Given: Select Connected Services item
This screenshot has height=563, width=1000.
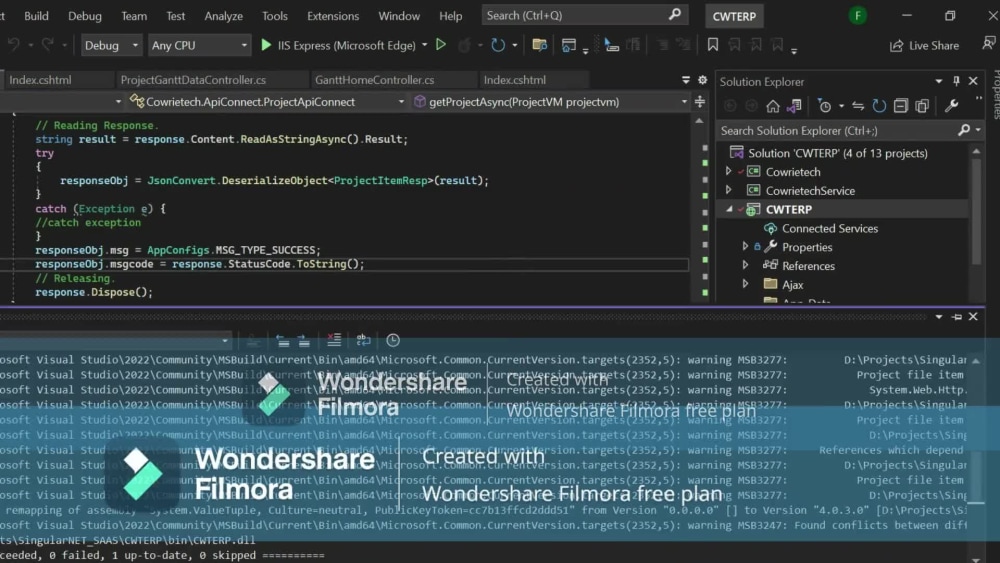Looking at the screenshot, I should pos(830,228).
